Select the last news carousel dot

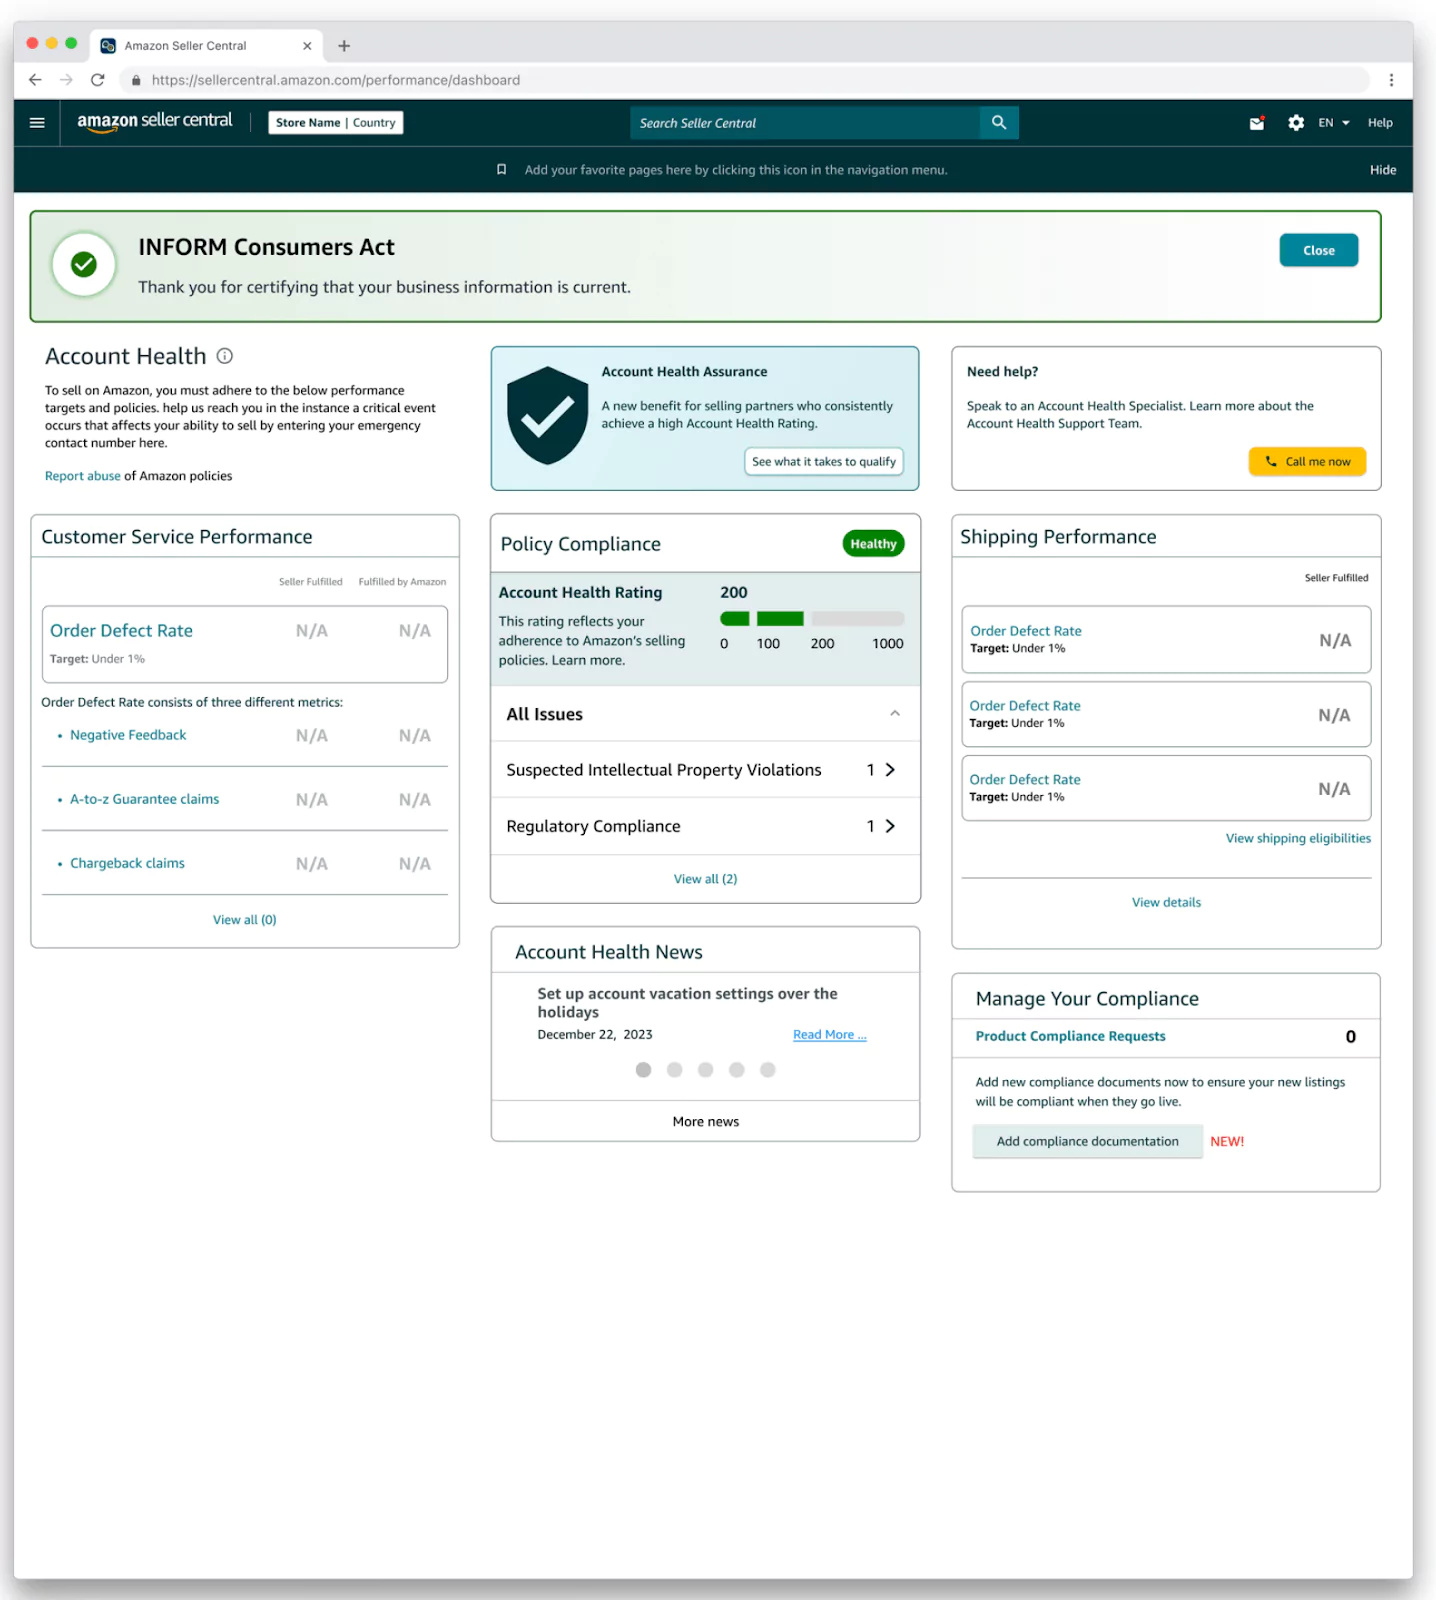pos(767,1070)
